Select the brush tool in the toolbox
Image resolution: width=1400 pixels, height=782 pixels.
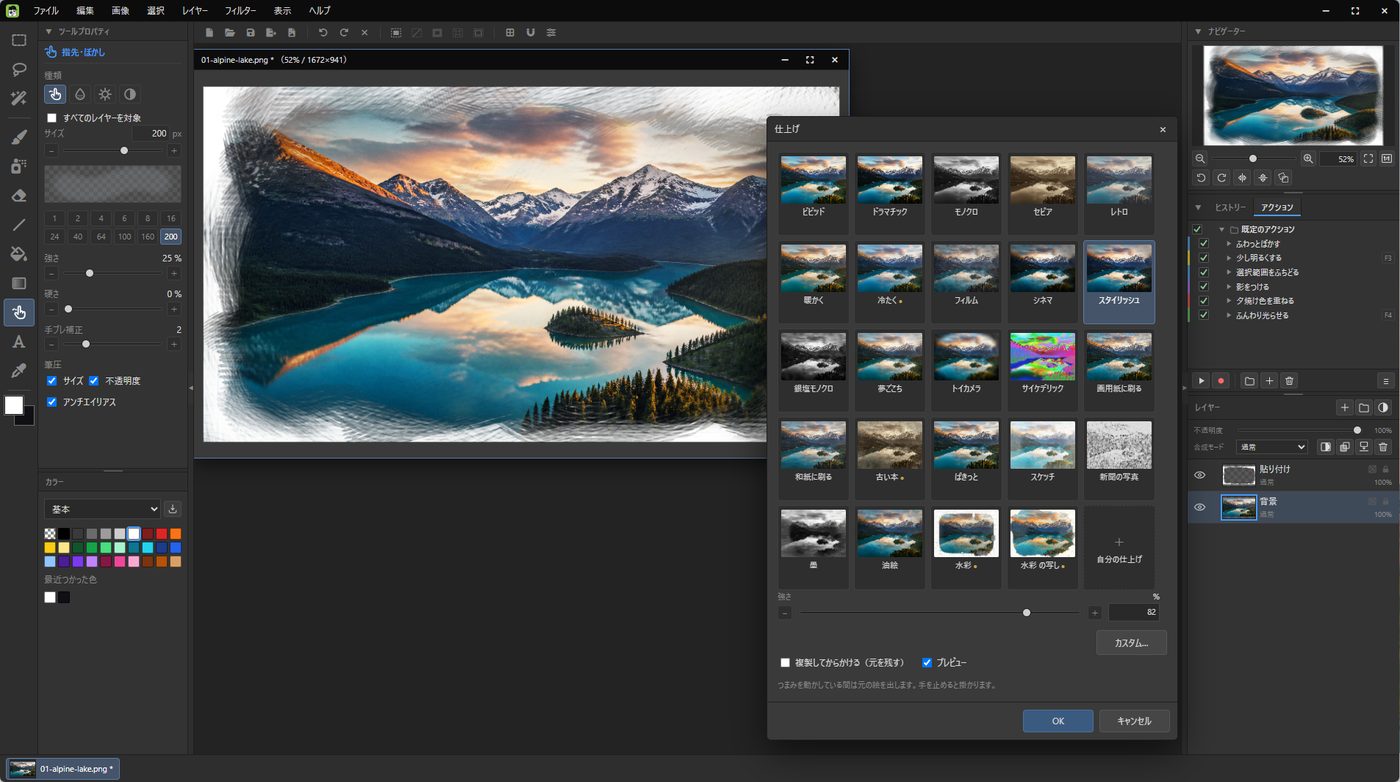(18, 137)
